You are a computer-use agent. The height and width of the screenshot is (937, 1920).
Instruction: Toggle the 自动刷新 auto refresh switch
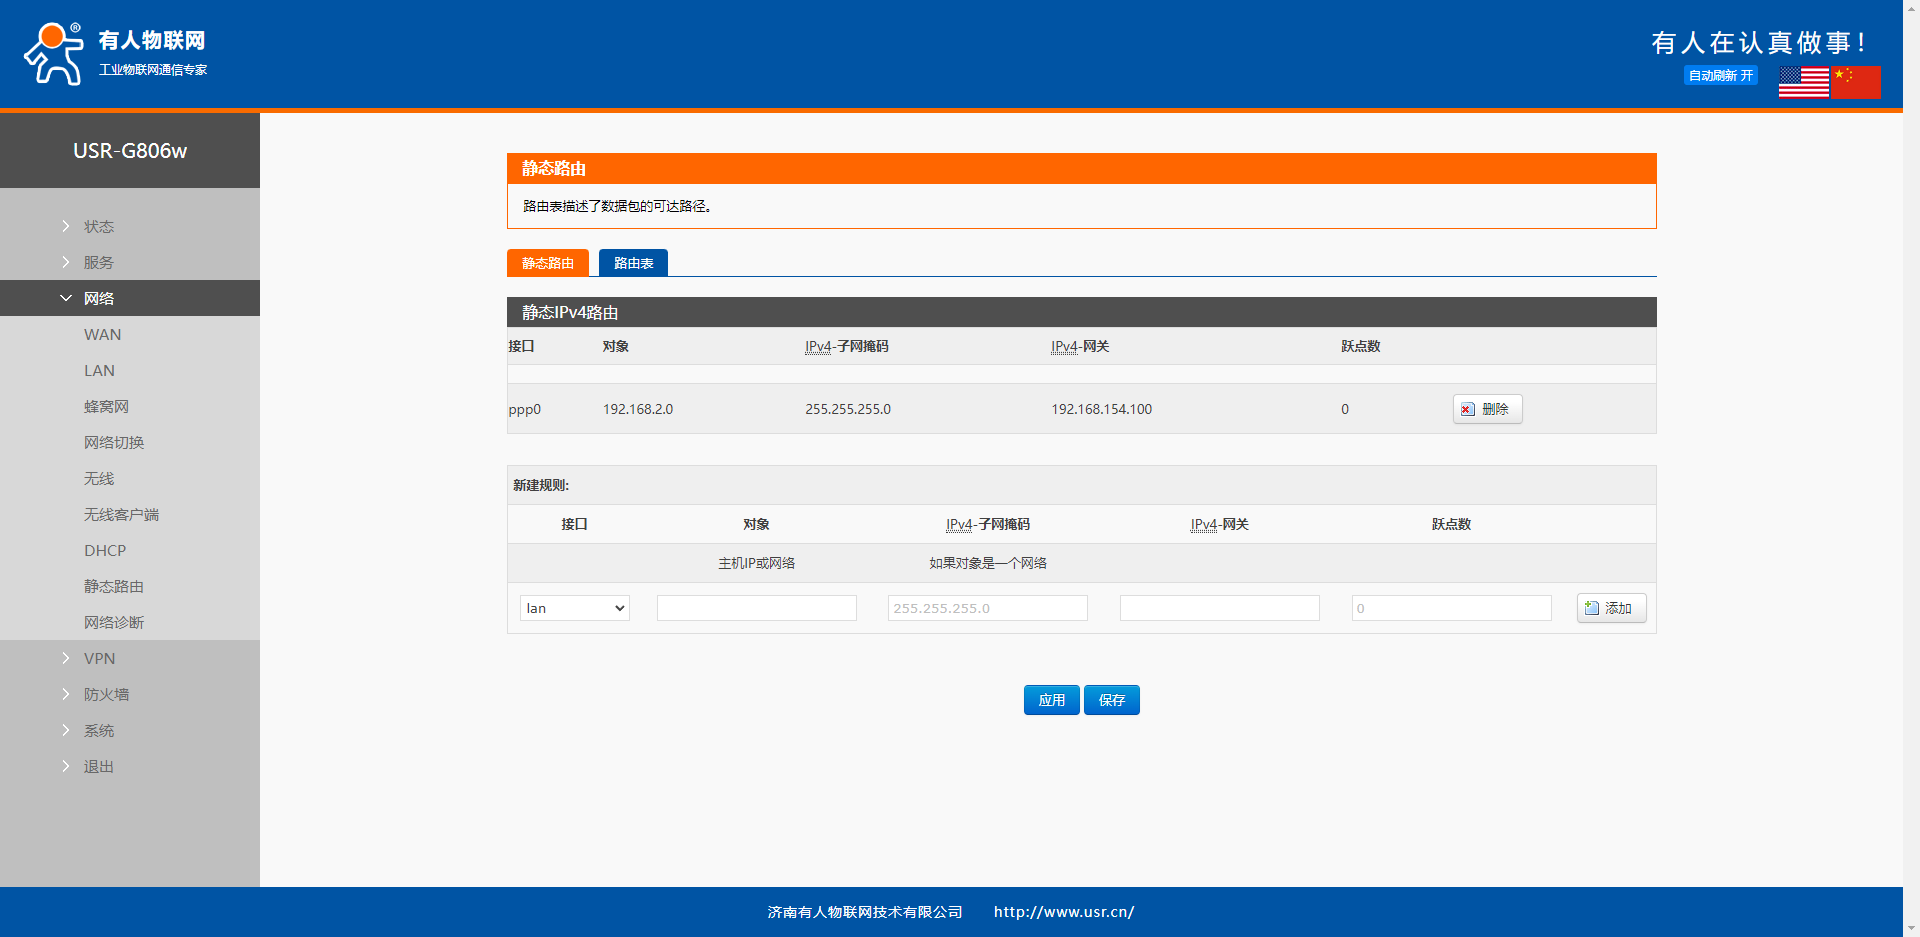(1720, 76)
